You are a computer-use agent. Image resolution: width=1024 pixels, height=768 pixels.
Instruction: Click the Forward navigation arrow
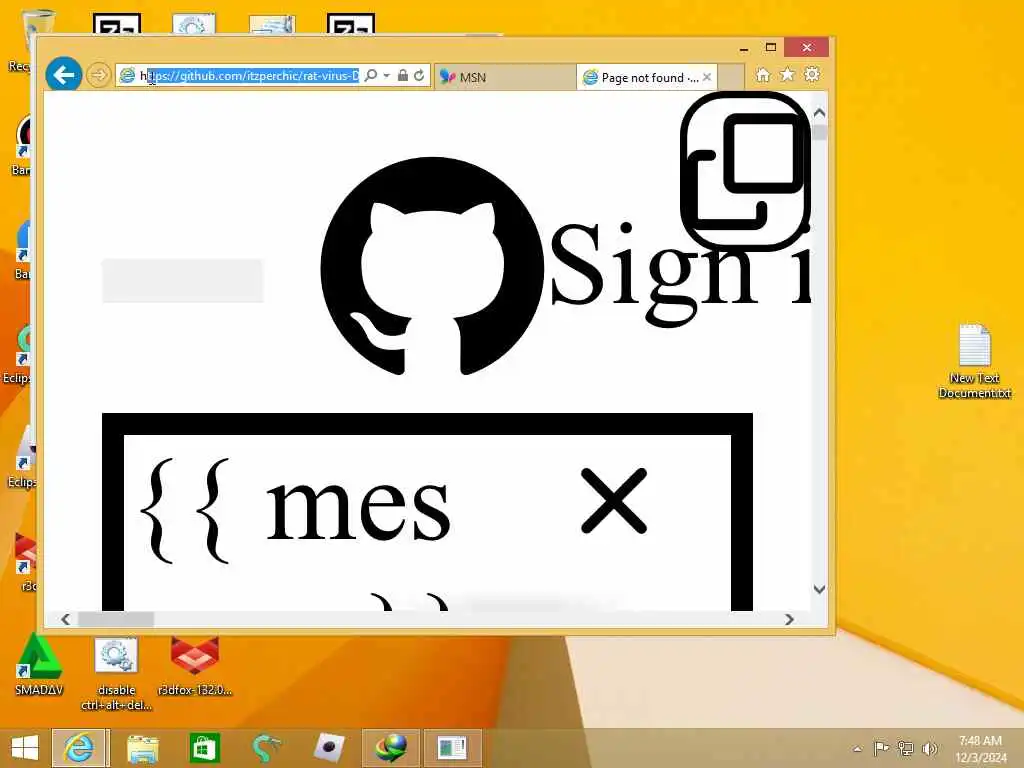[x=99, y=75]
